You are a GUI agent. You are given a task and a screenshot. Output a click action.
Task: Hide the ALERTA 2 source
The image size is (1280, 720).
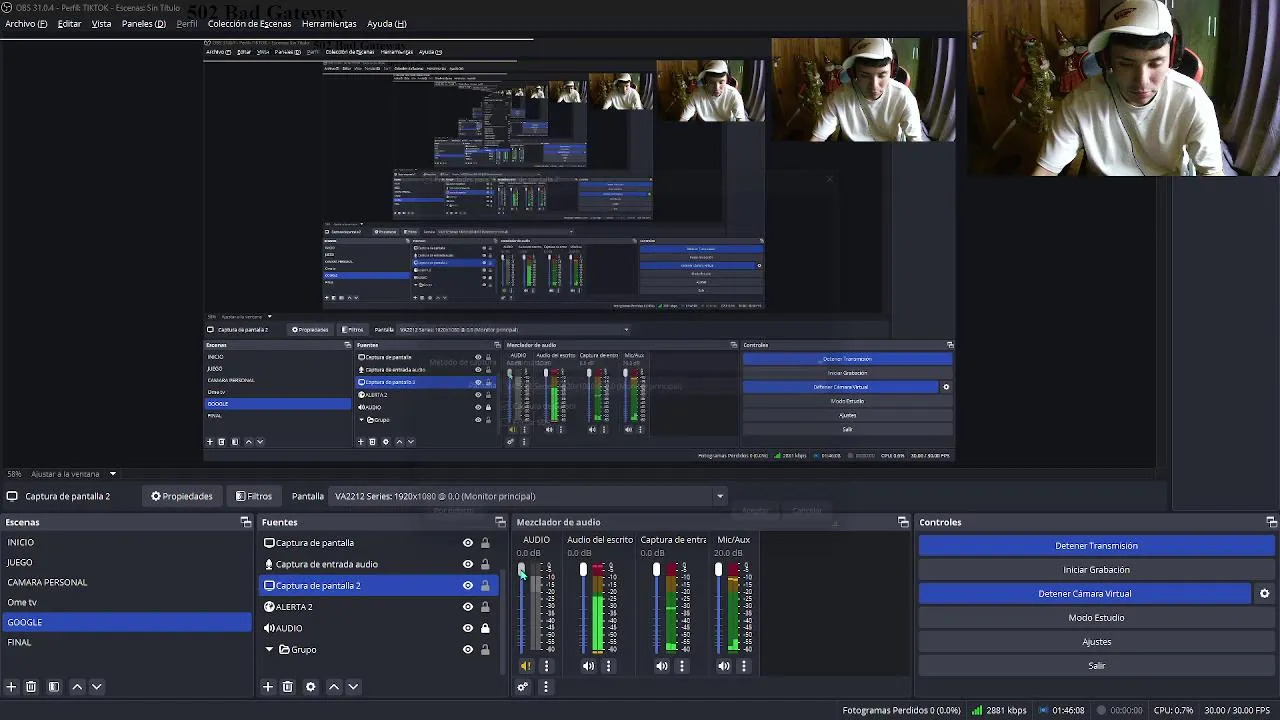[x=467, y=607]
